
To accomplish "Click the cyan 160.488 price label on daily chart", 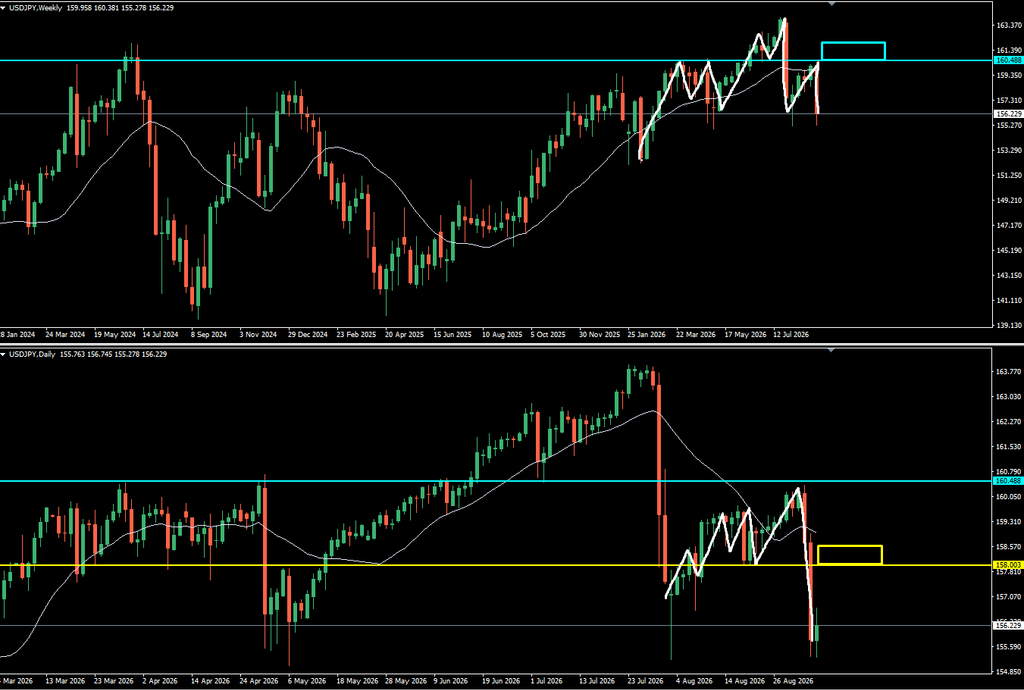I will [1008, 480].
